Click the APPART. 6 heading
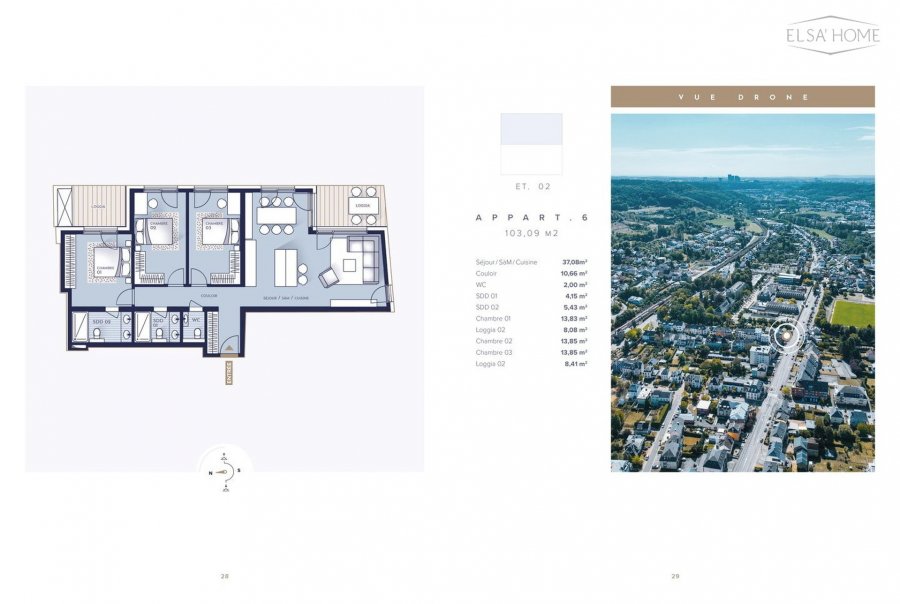The image size is (900, 604). pos(531,217)
